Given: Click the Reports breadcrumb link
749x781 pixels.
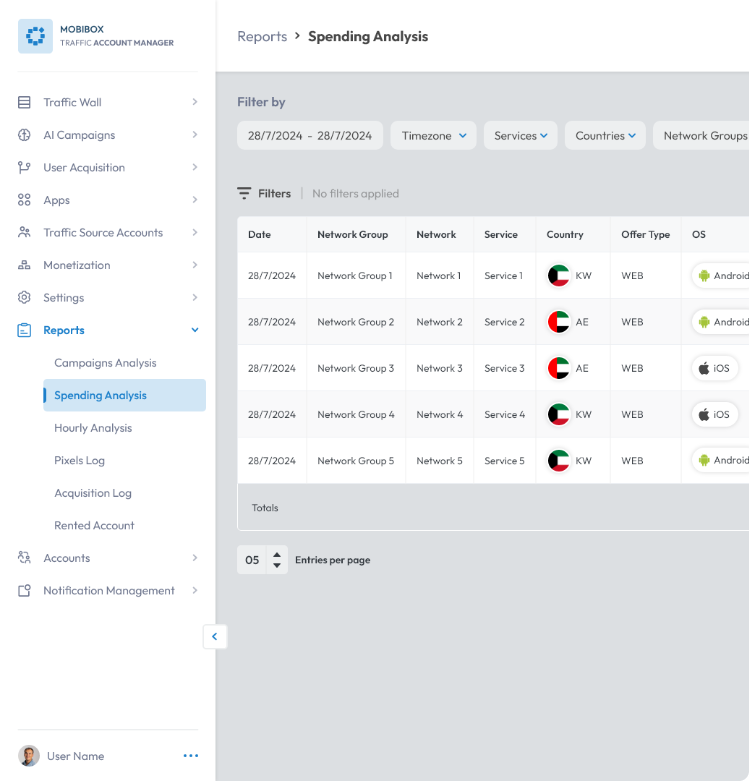Looking at the screenshot, I should click(x=262, y=36).
